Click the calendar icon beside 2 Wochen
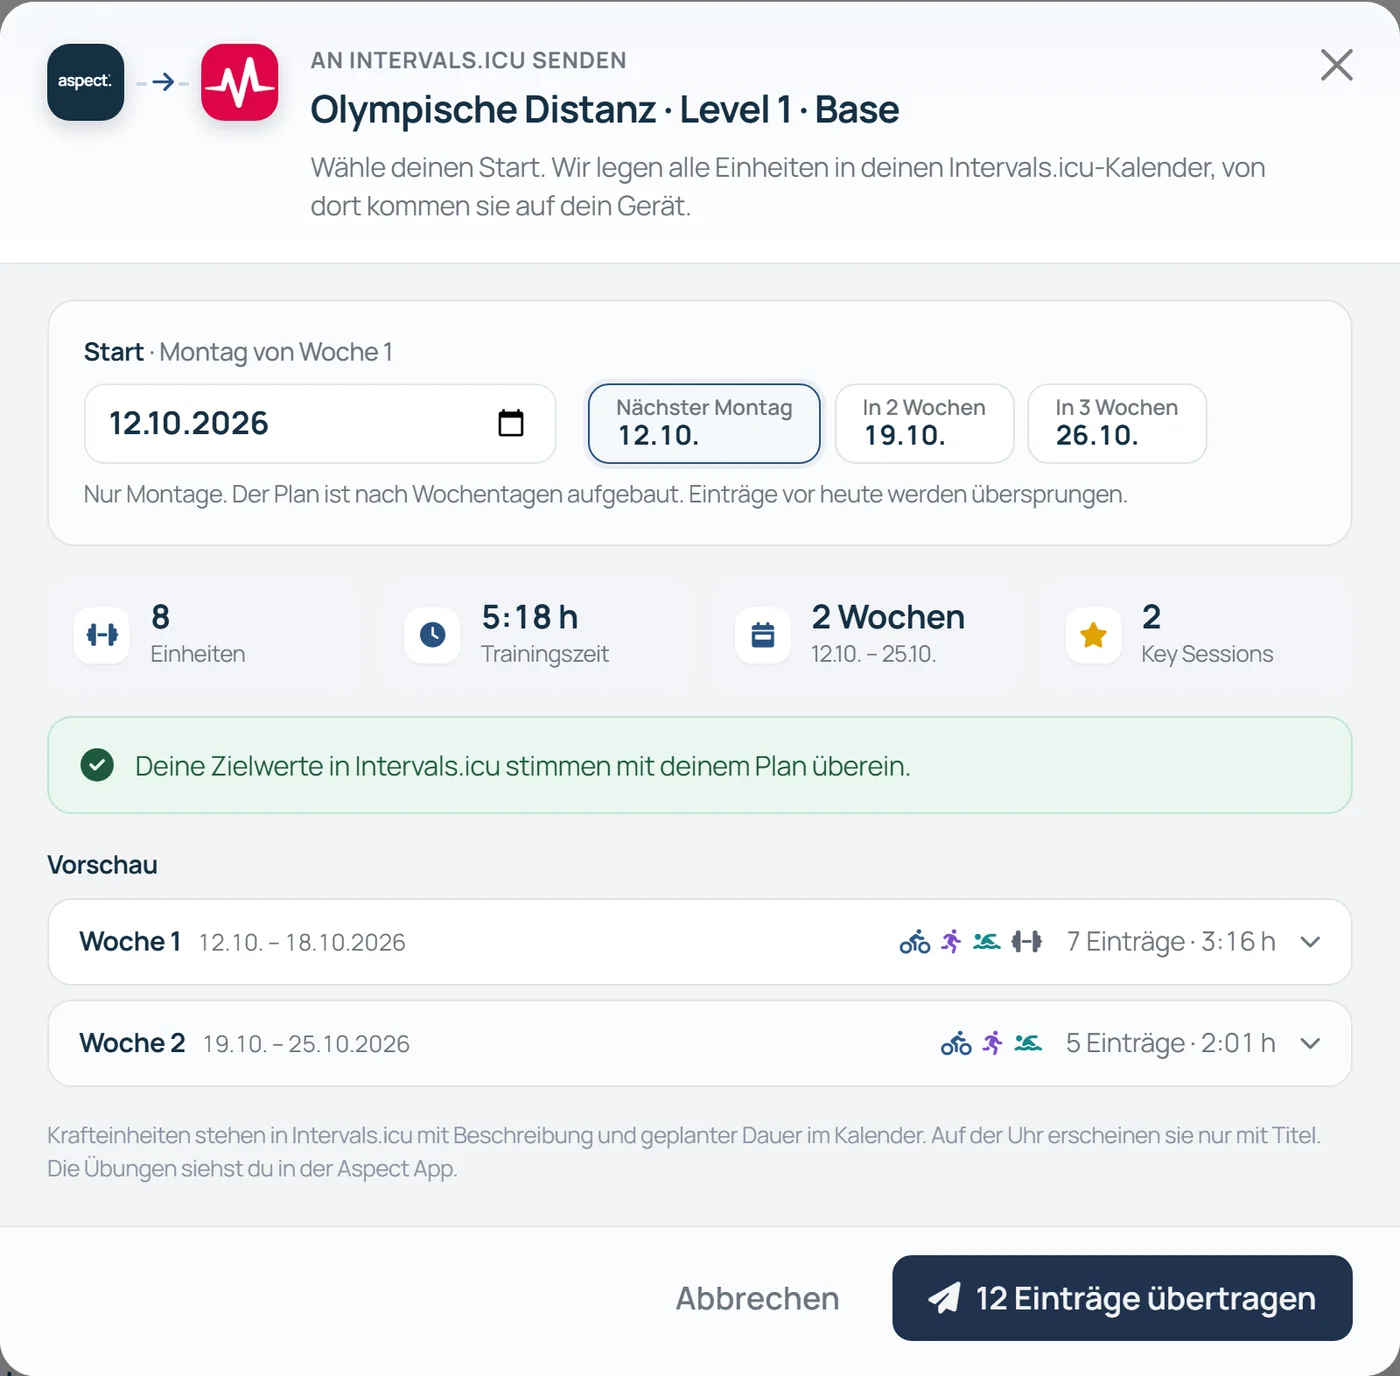This screenshot has height=1376, width=1400. [x=763, y=635]
